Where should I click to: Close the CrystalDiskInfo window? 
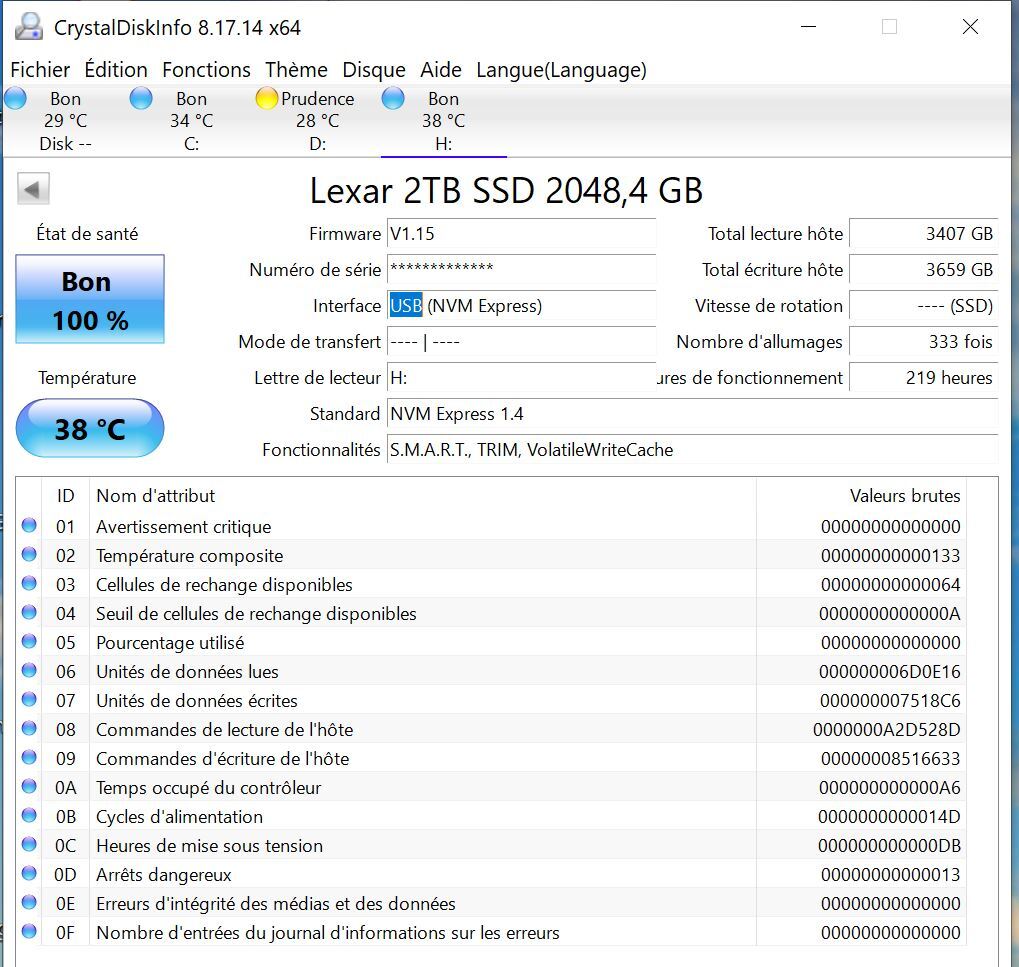pyautogui.click(x=970, y=27)
